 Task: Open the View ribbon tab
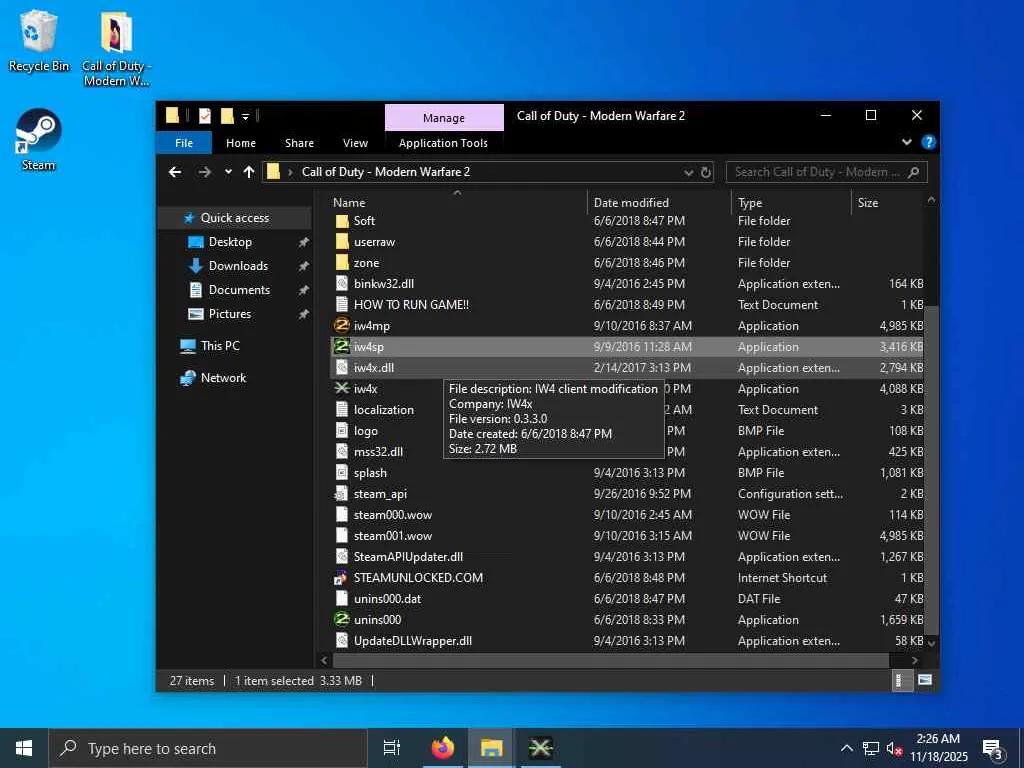355,143
